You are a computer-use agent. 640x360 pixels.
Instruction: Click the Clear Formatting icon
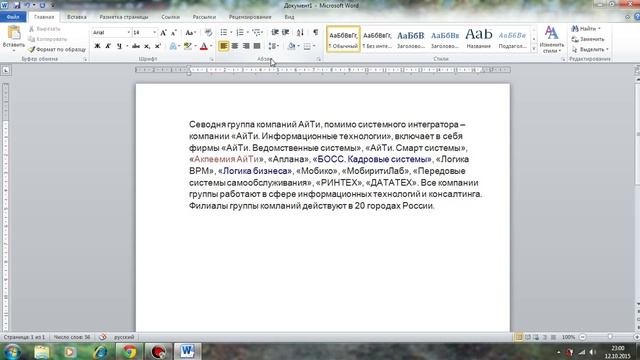click(x=208, y=33)
